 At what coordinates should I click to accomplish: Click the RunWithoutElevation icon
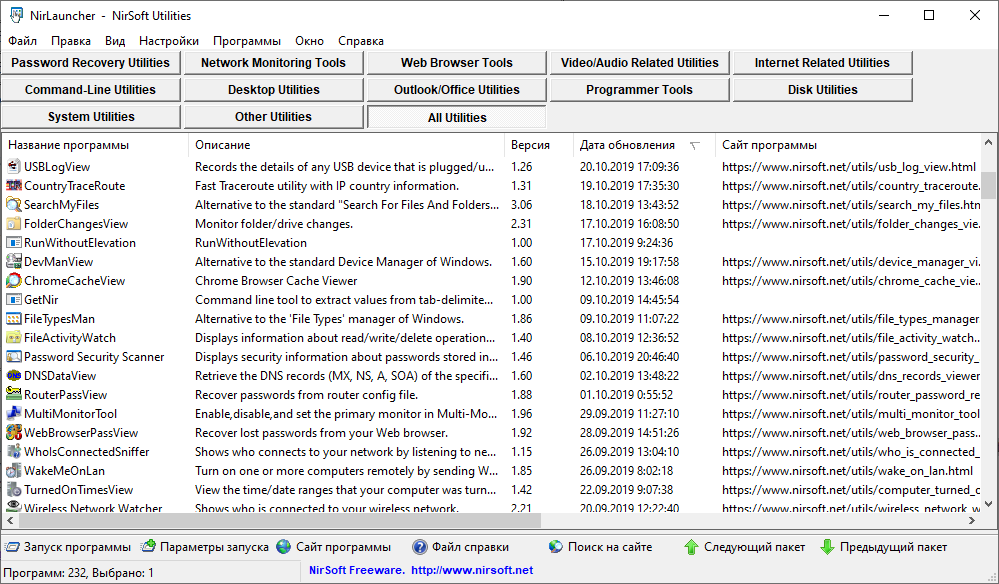pyautogui.click(x=13, y=243)
